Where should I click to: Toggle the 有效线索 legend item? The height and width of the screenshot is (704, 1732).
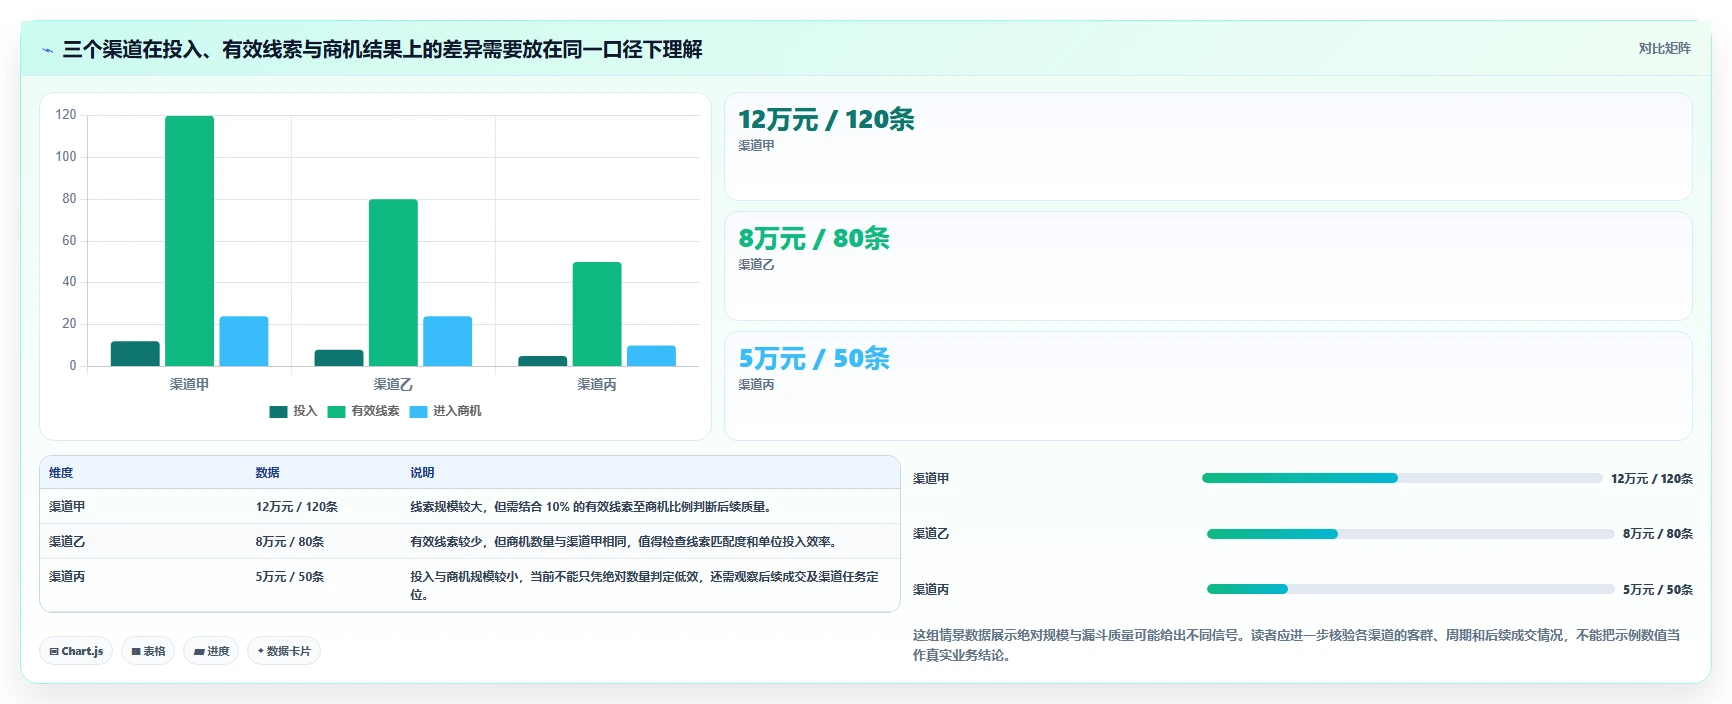click(x=363, y=411)
